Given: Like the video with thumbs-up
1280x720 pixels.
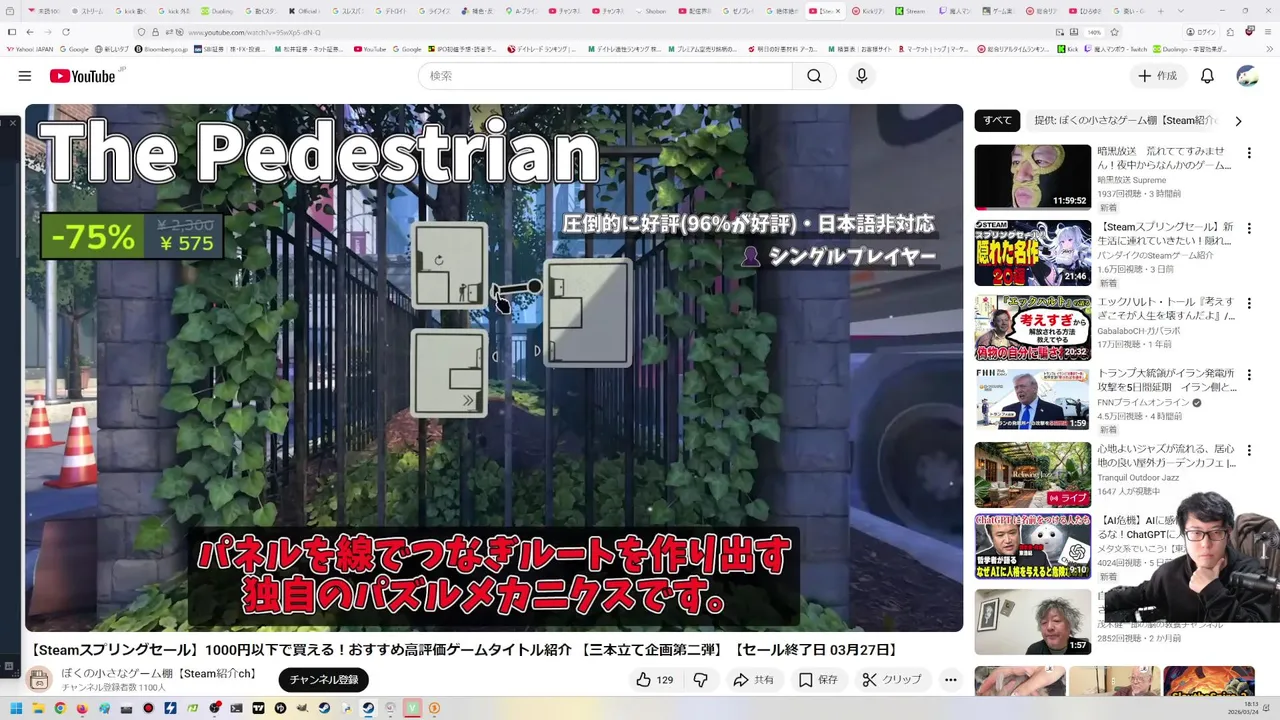Looking at the screenshot, I should tap(654, 680).
